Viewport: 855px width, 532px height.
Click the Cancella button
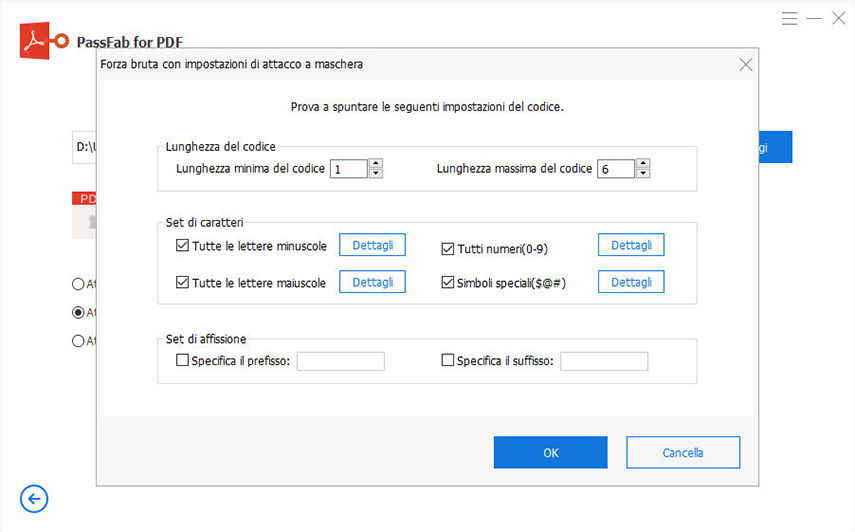point(683,452)
